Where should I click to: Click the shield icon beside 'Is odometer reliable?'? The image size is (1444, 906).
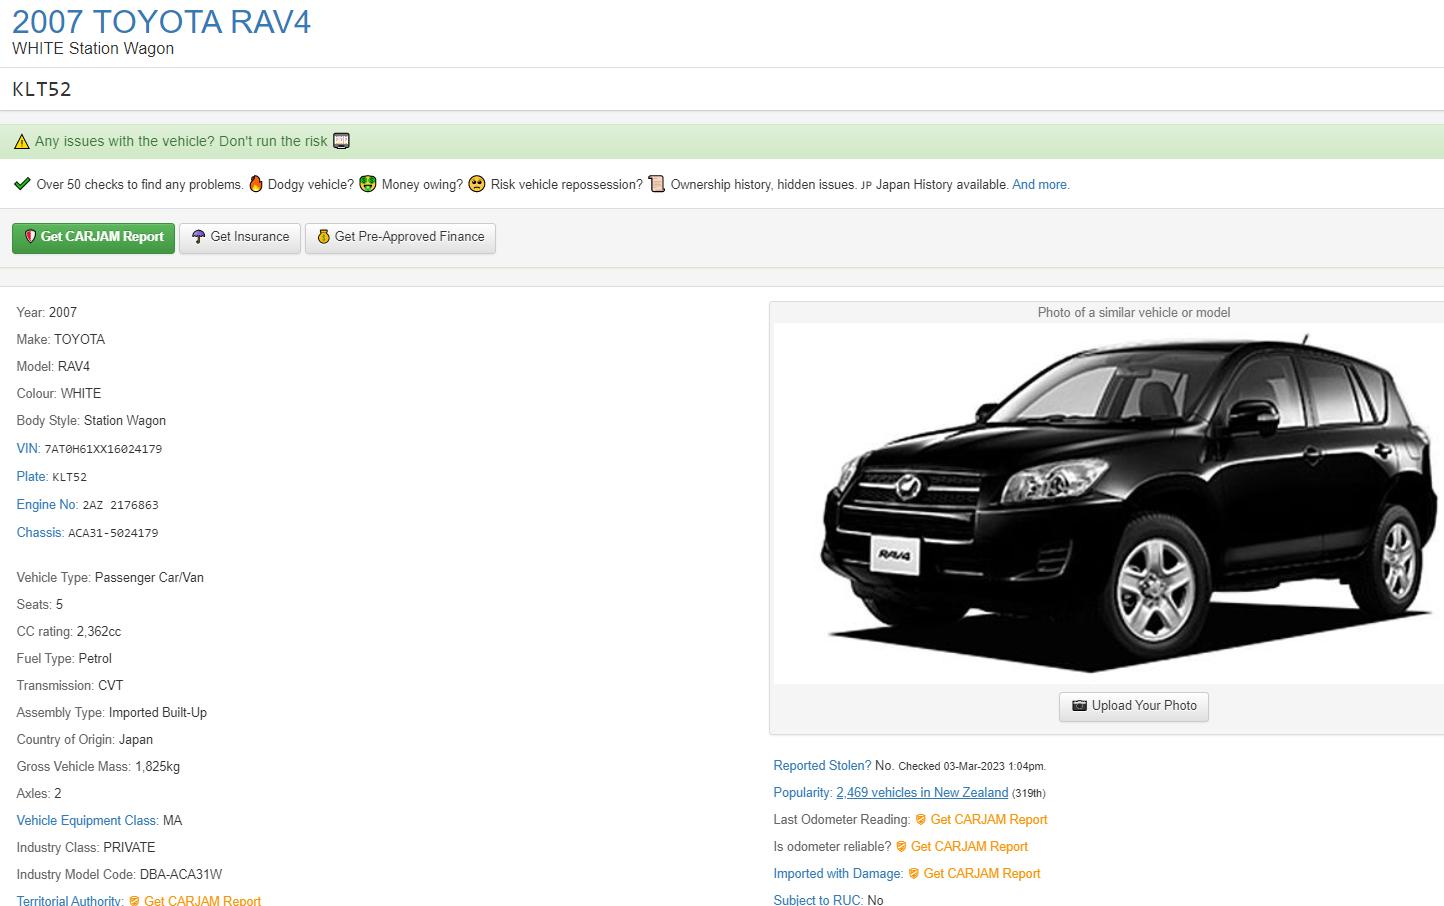point(901,847)
